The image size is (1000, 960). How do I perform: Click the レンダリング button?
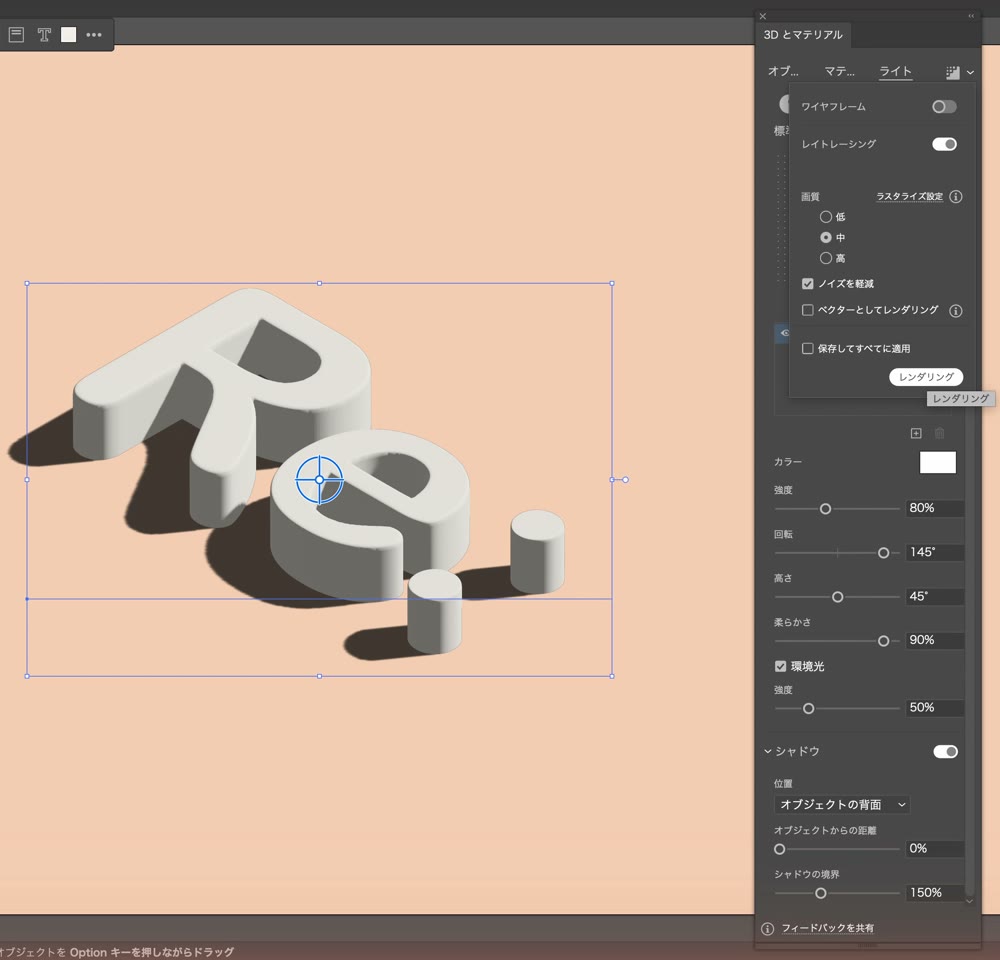(926, 377)
